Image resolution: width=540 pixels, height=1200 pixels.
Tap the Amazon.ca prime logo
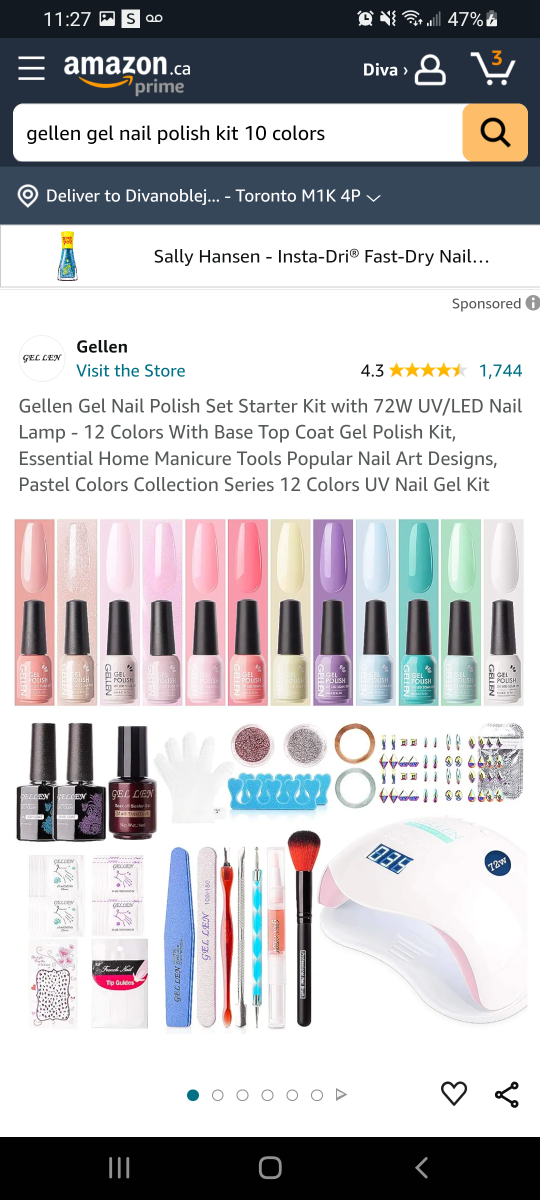point(127,73)
